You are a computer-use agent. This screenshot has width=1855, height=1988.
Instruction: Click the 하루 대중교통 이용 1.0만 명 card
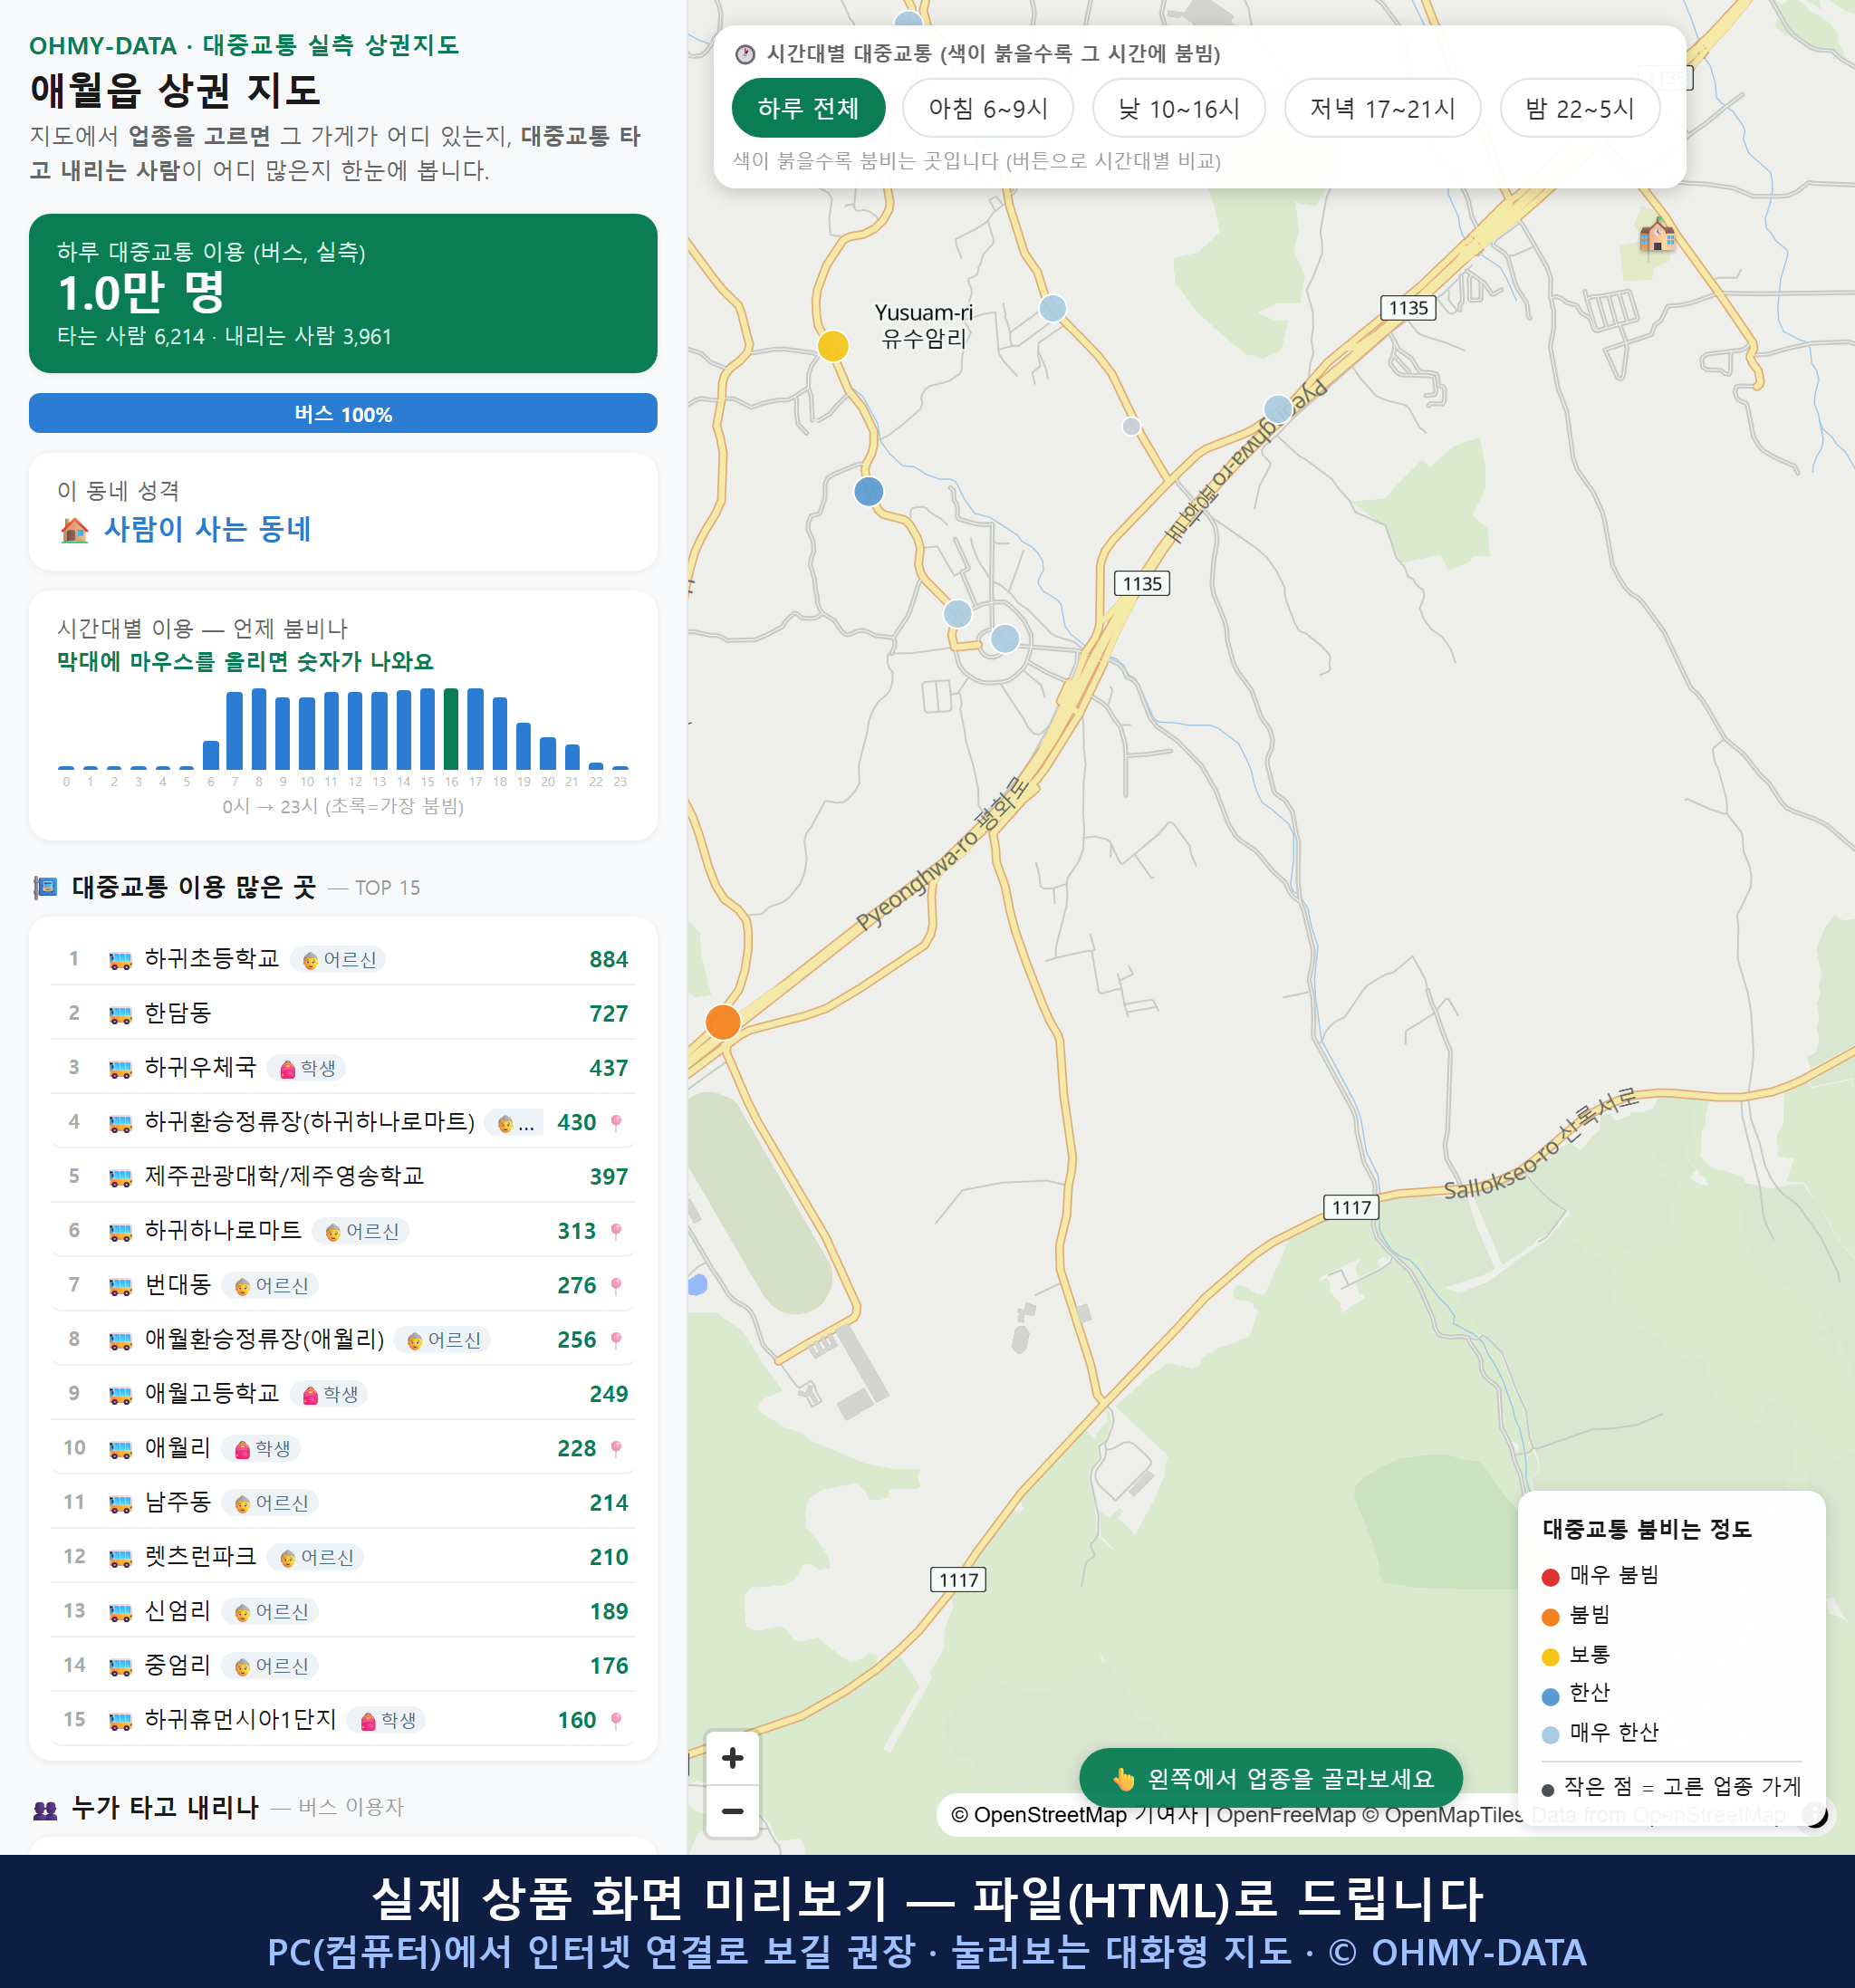coord(343,293)
